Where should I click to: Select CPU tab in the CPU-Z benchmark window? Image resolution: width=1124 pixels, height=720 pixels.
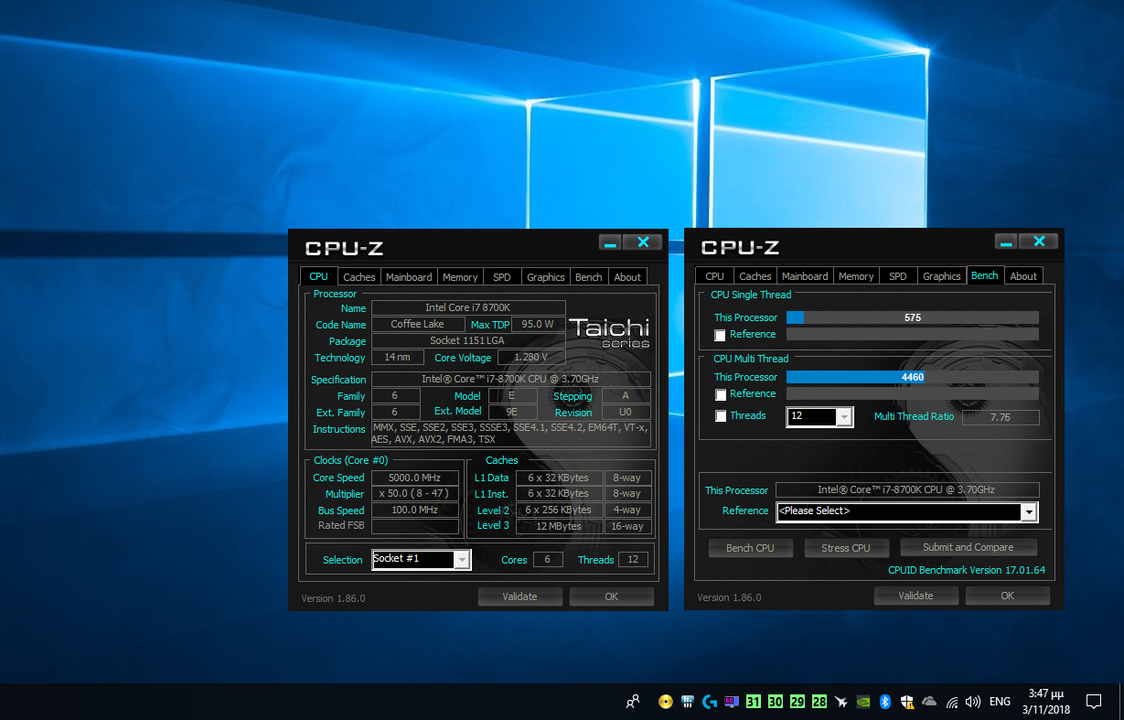[715, 276]
